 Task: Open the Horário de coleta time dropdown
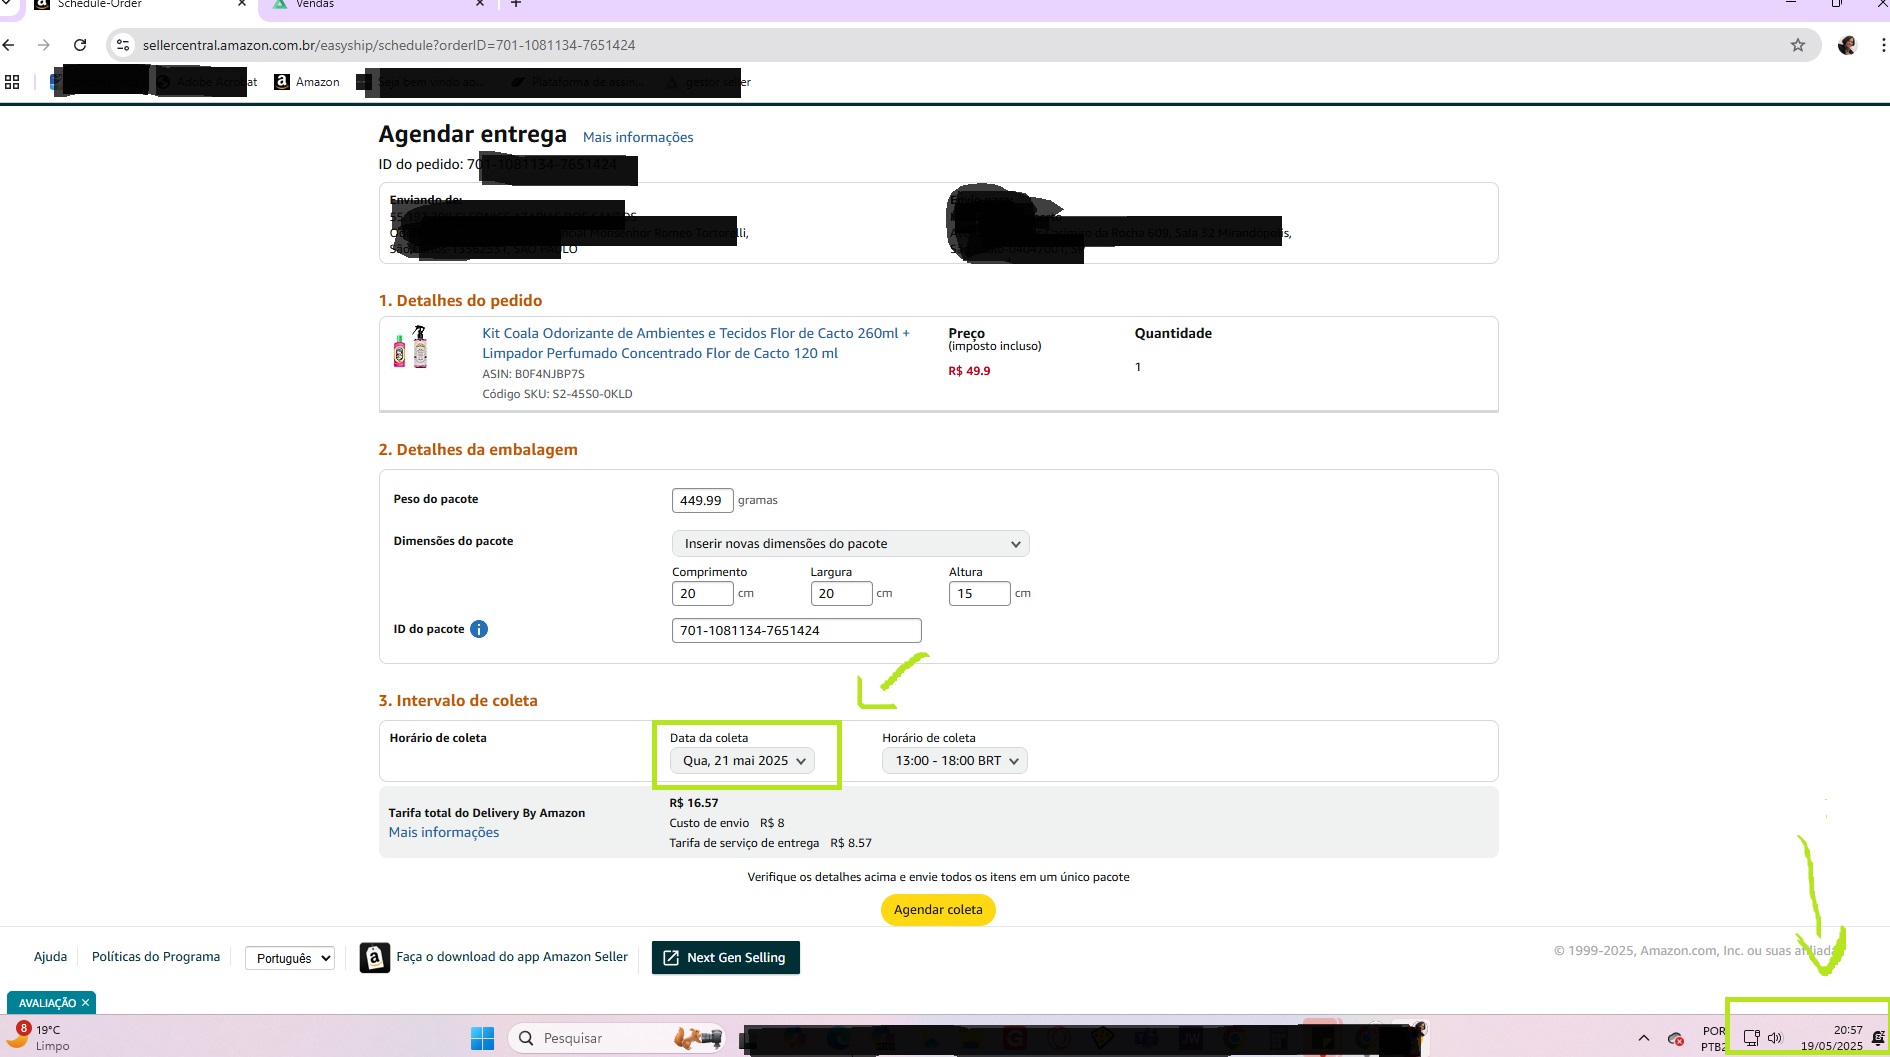955,761
